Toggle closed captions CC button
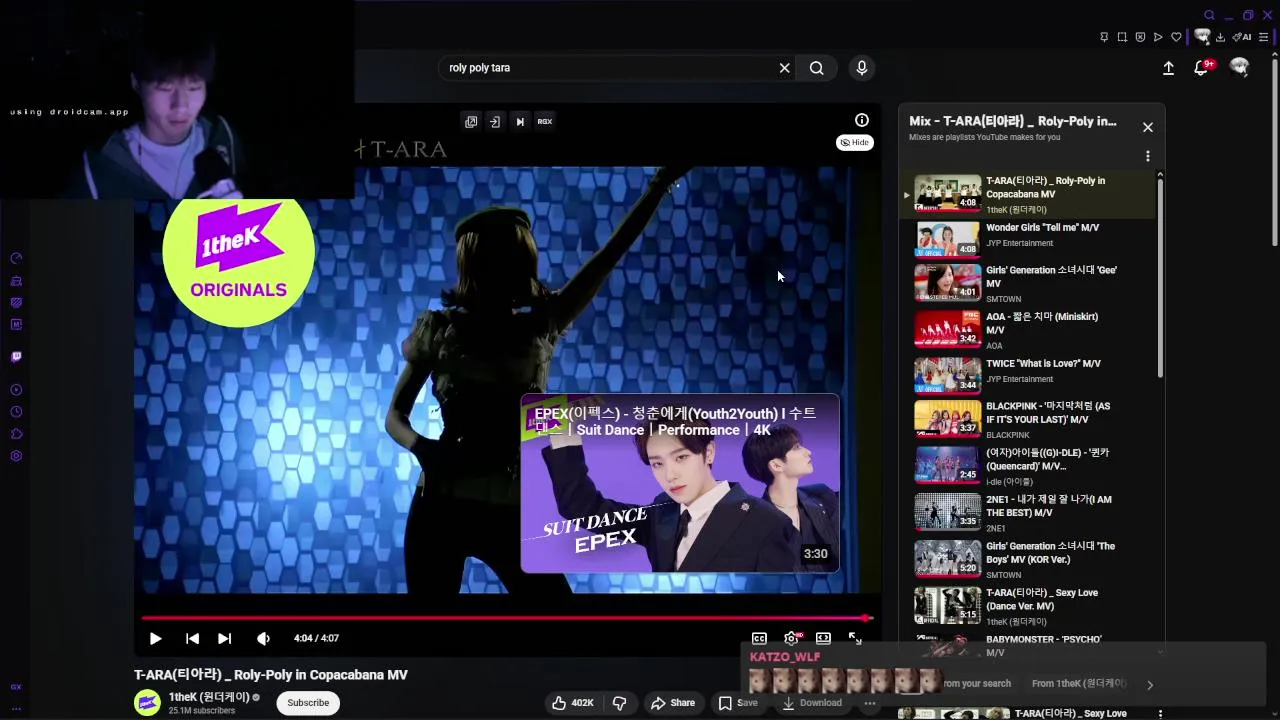The height and width of the screenshot is (720, 1280). pos(759,638)
